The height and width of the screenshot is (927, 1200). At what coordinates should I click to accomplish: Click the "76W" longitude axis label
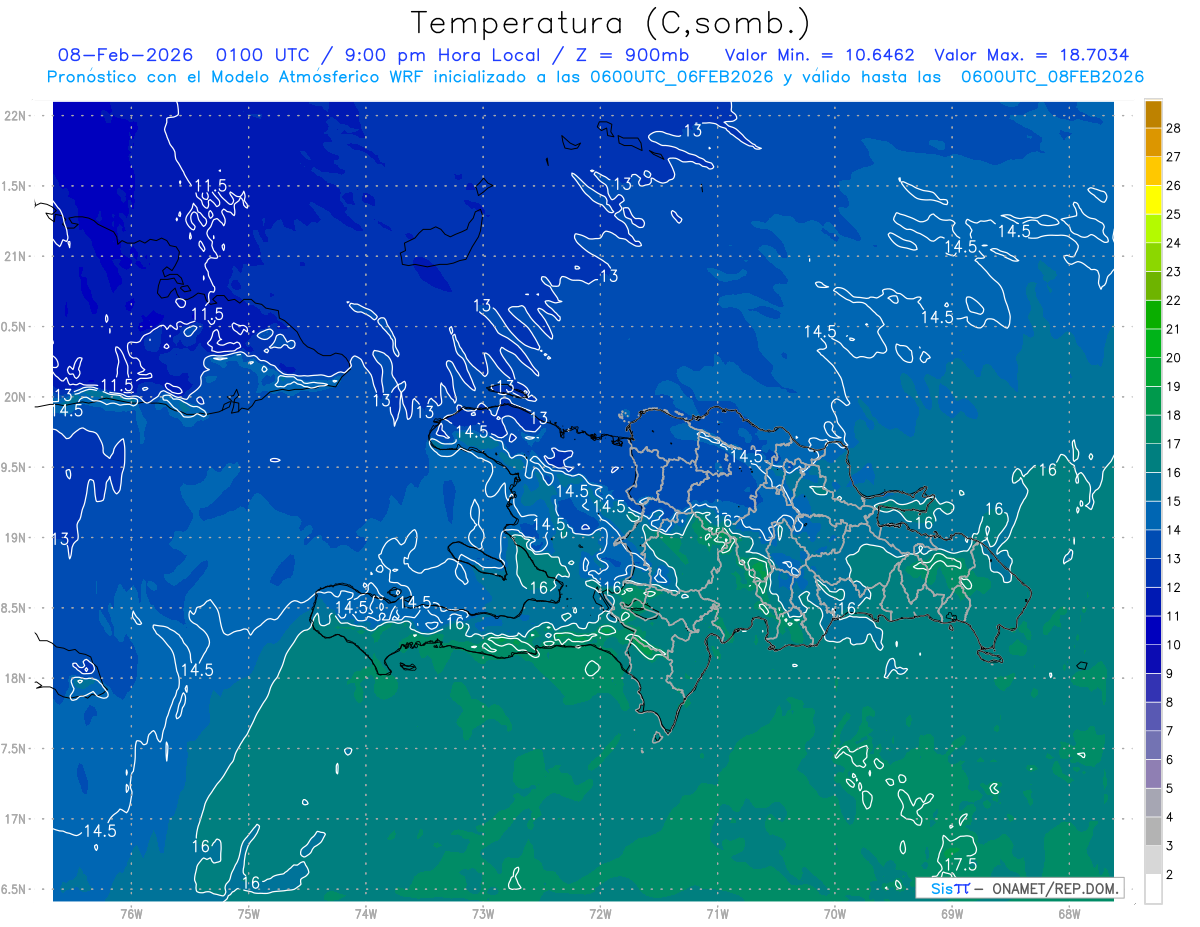point(131,913)
